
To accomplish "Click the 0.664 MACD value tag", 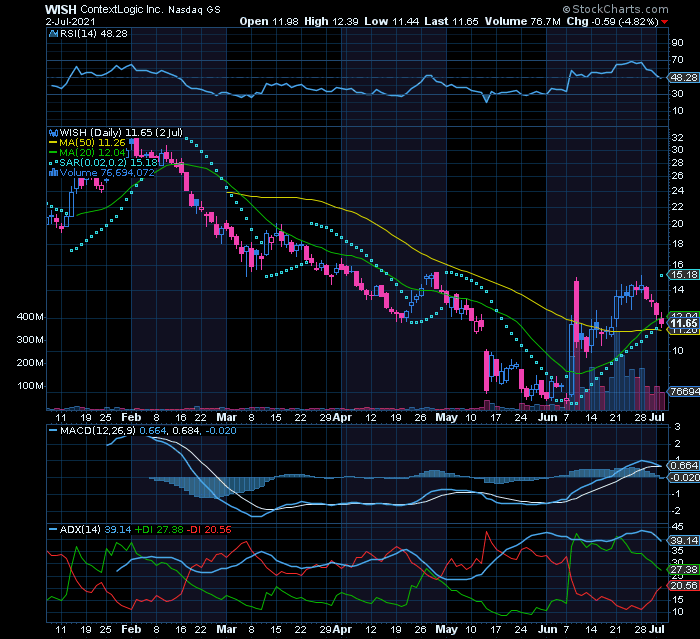I will 683,465.
